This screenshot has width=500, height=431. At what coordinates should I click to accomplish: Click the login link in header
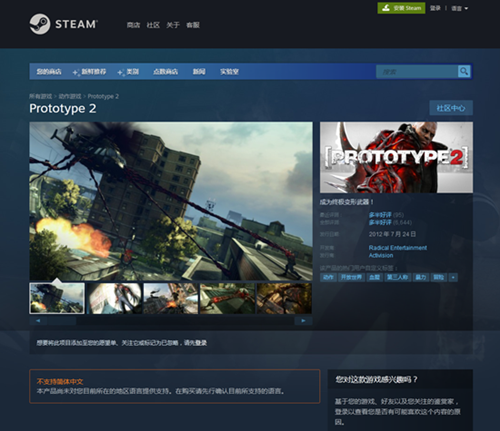pyautogui.click(x=435, y=8)
